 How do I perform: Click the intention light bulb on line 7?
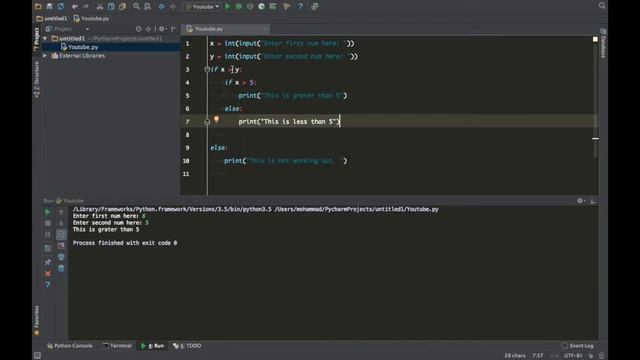[216, 120]
